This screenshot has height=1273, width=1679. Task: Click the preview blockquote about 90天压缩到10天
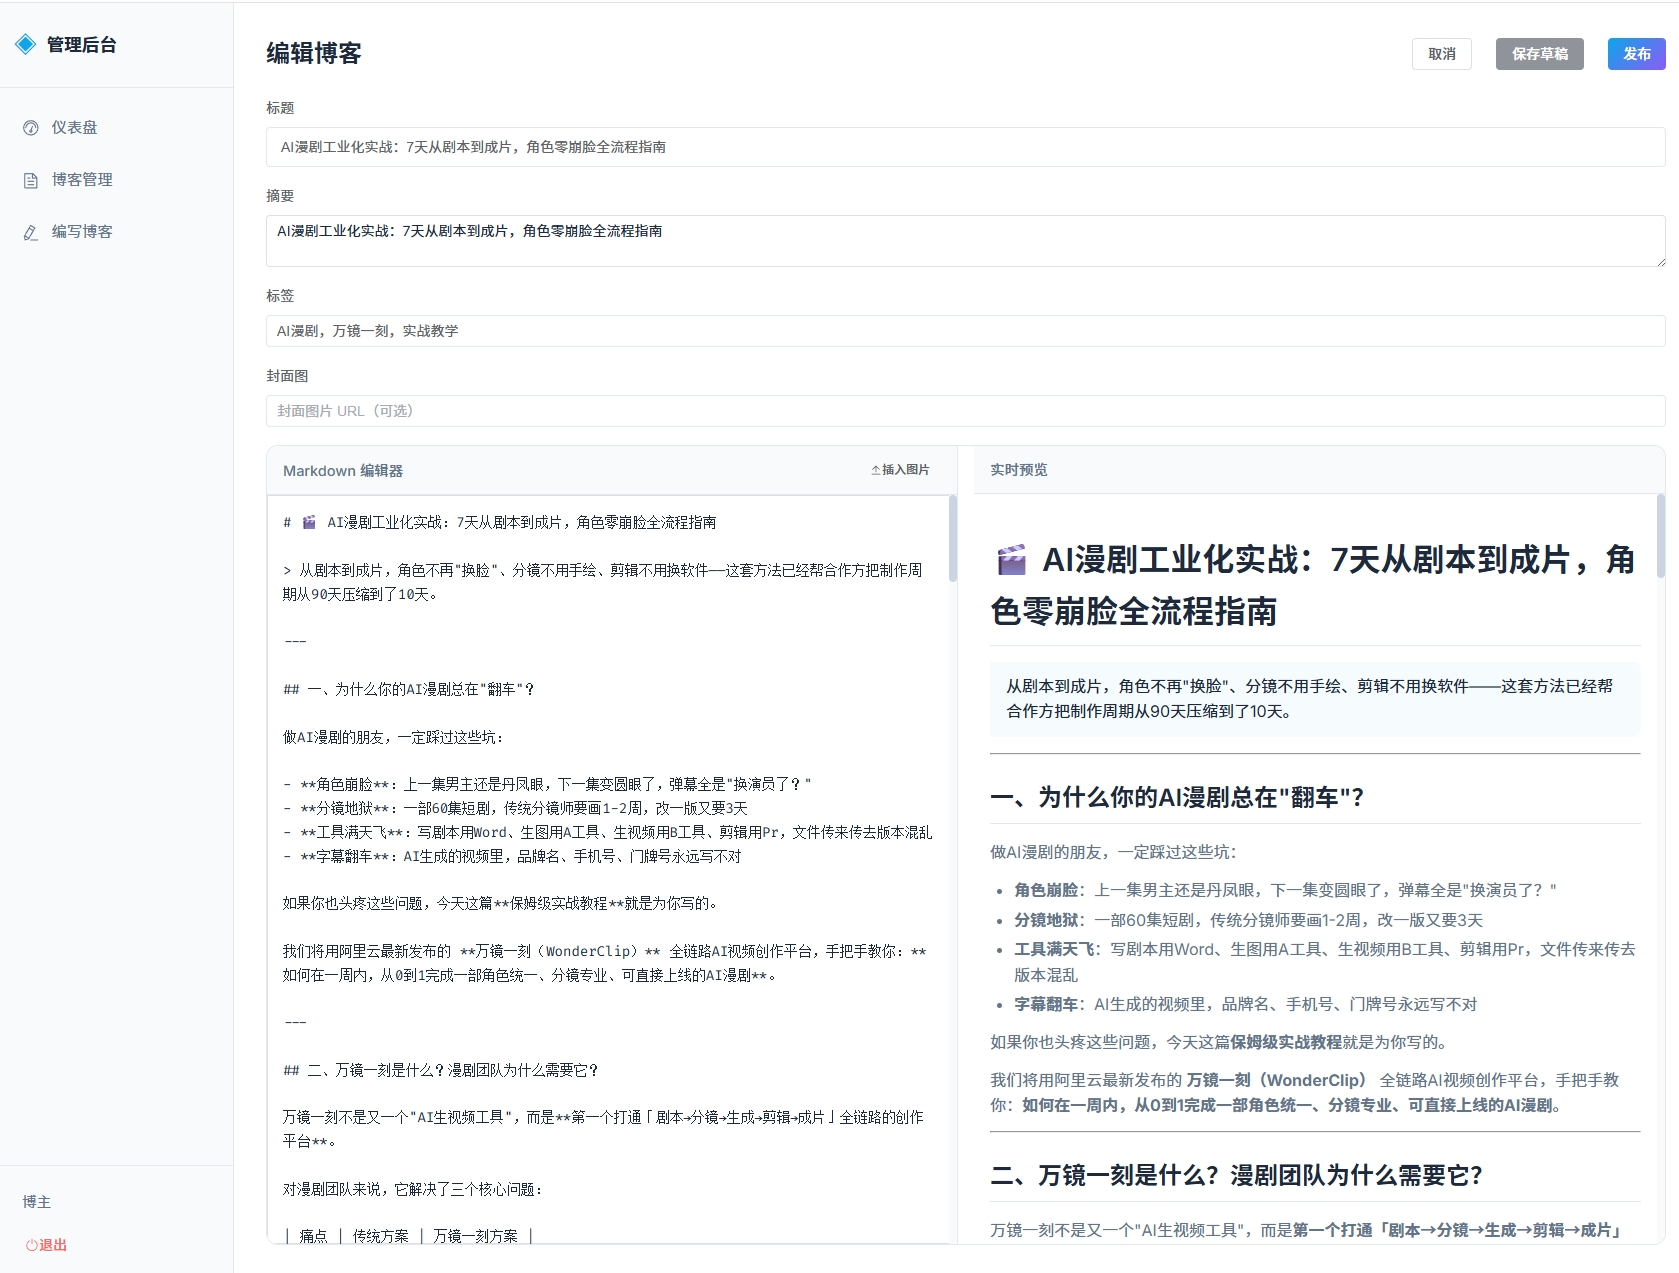1315,699
